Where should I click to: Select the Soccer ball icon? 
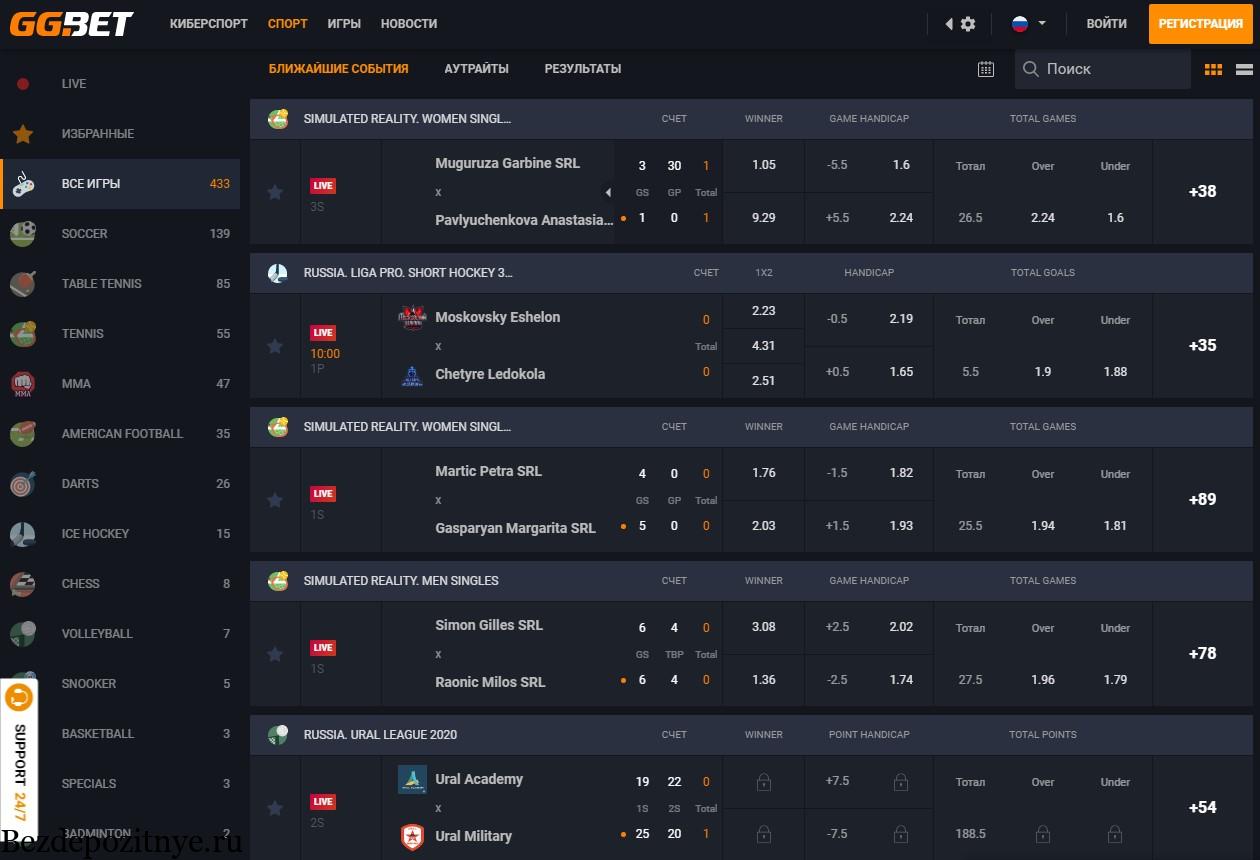(23, 234)
